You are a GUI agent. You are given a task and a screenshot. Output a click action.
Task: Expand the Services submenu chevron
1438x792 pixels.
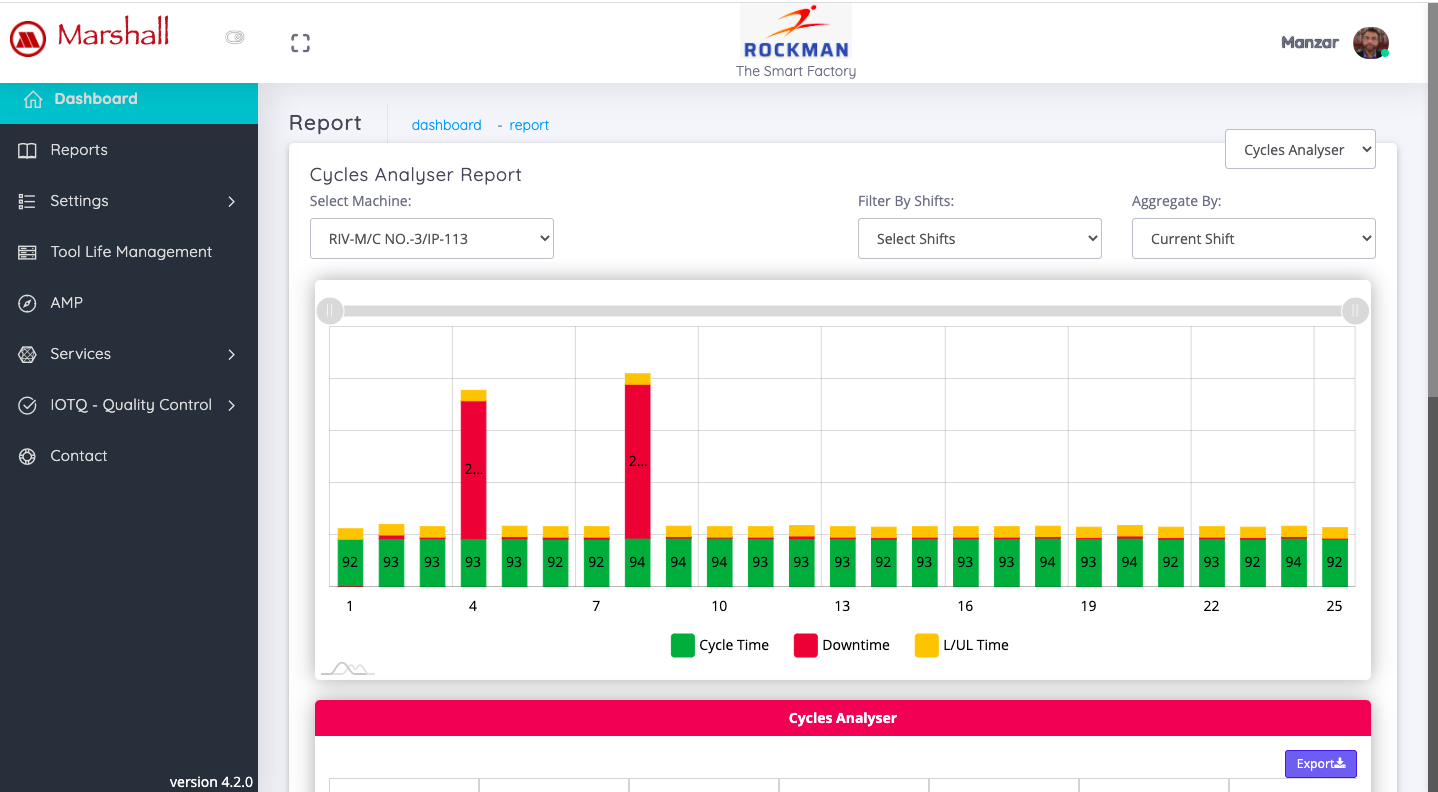[x=232, y=354]
